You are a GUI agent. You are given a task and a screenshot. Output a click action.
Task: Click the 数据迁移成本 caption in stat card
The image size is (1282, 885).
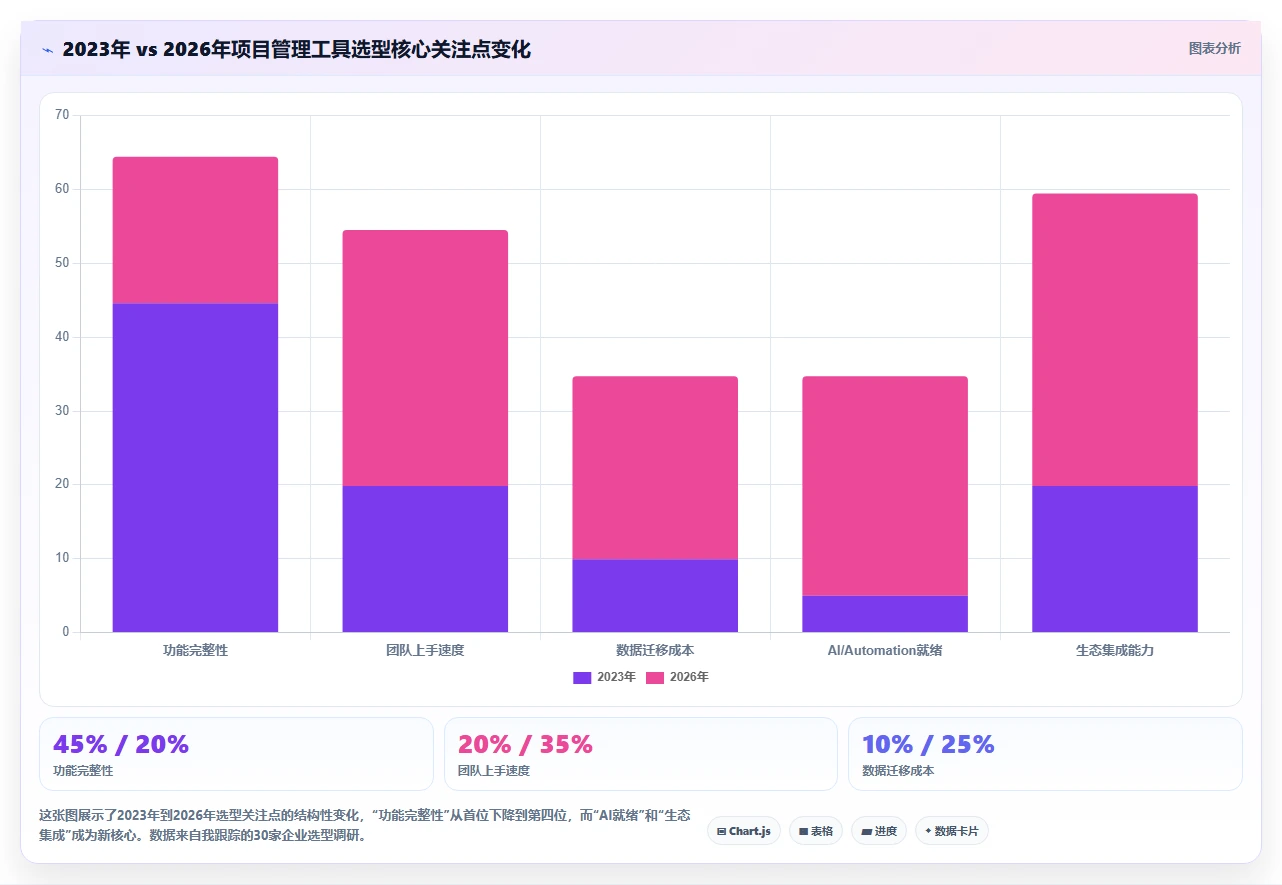898,771
